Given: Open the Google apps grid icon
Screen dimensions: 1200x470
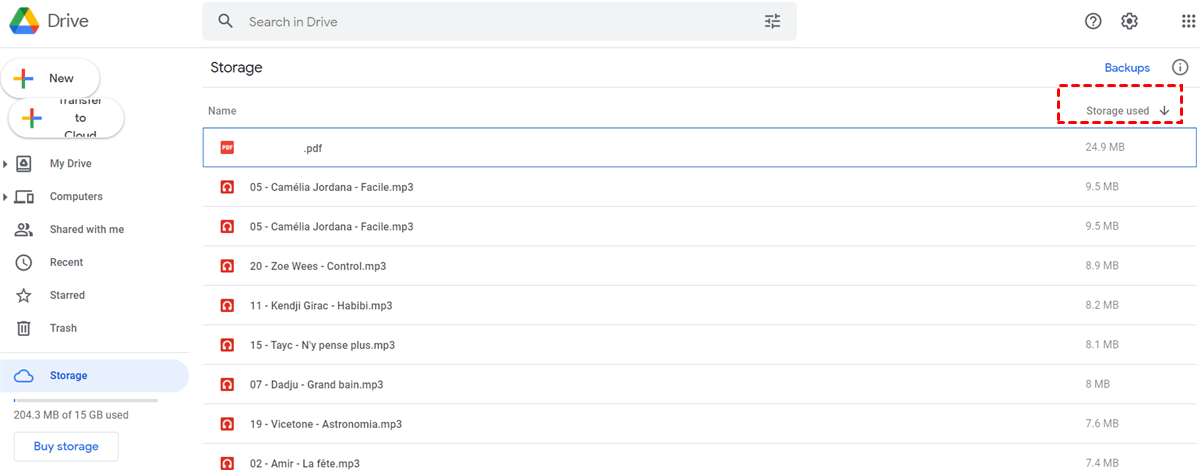Looking at the screenshot, I should tap(1188, 21).
